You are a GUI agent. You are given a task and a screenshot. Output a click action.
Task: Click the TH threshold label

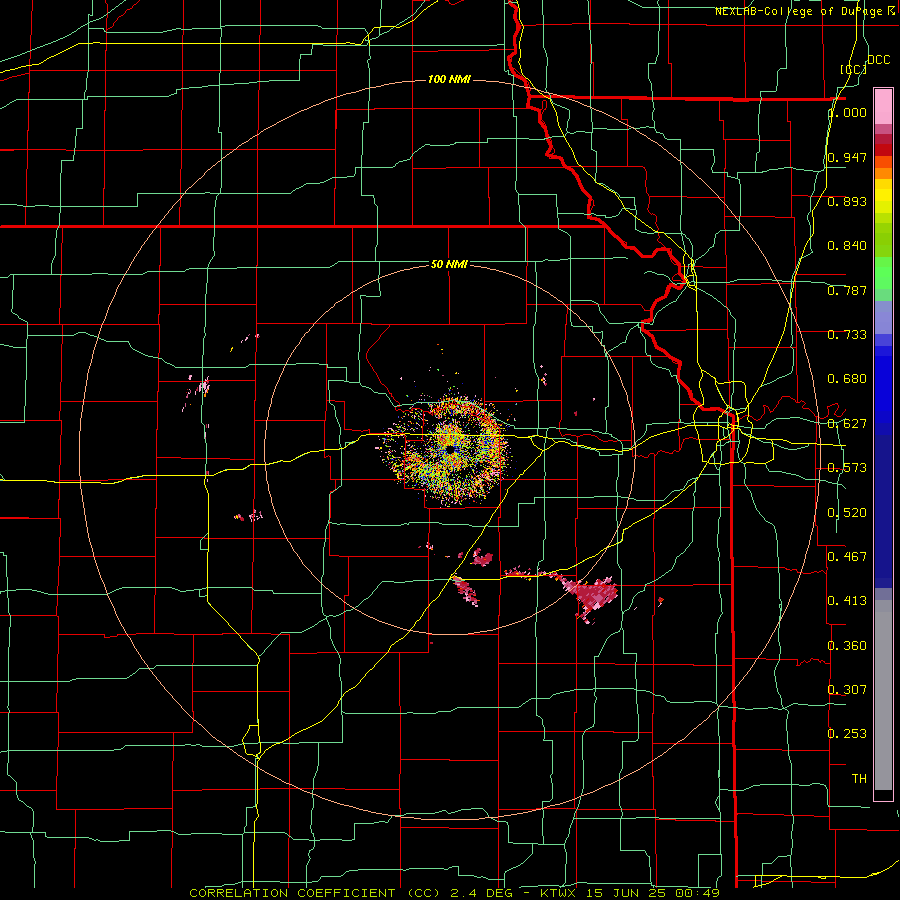click(x=859, y=779)
